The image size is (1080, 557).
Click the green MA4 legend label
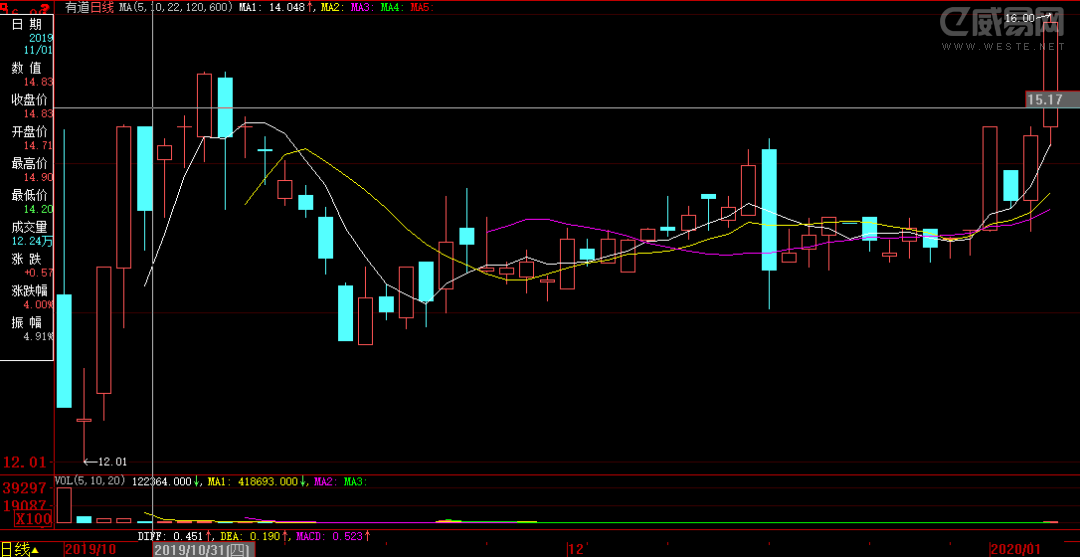392,7
